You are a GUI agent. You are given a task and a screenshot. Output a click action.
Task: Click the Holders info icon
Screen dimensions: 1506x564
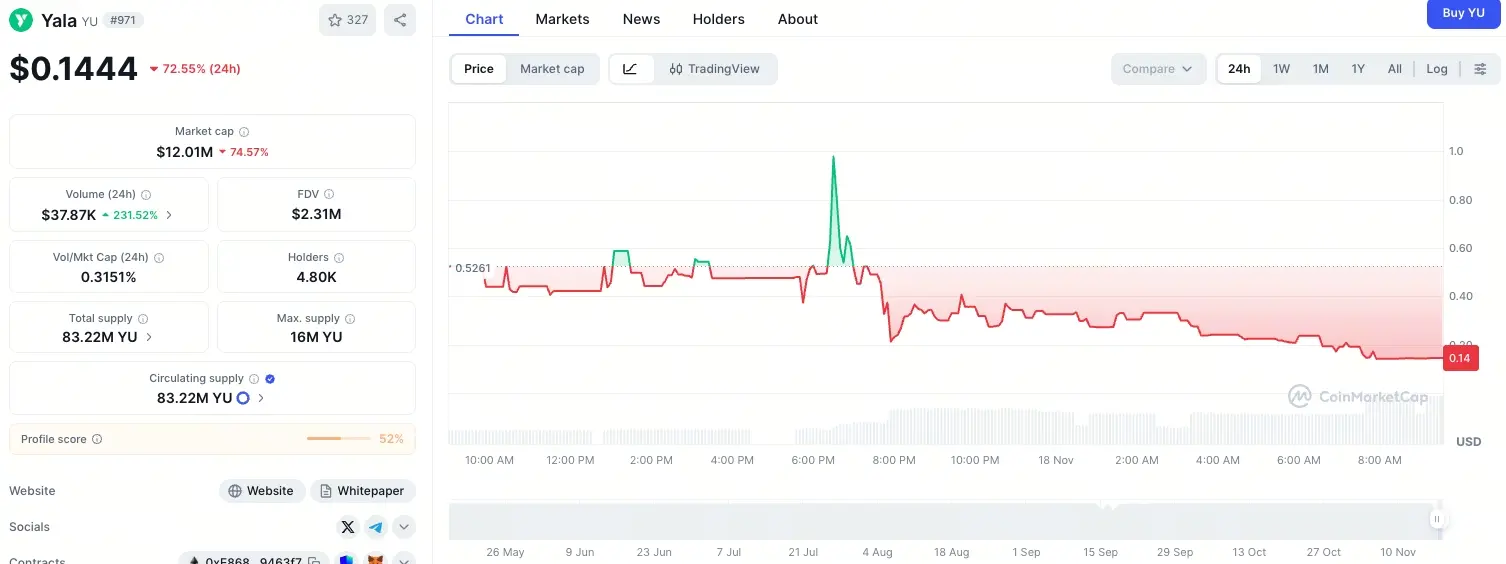click(339, 258)
